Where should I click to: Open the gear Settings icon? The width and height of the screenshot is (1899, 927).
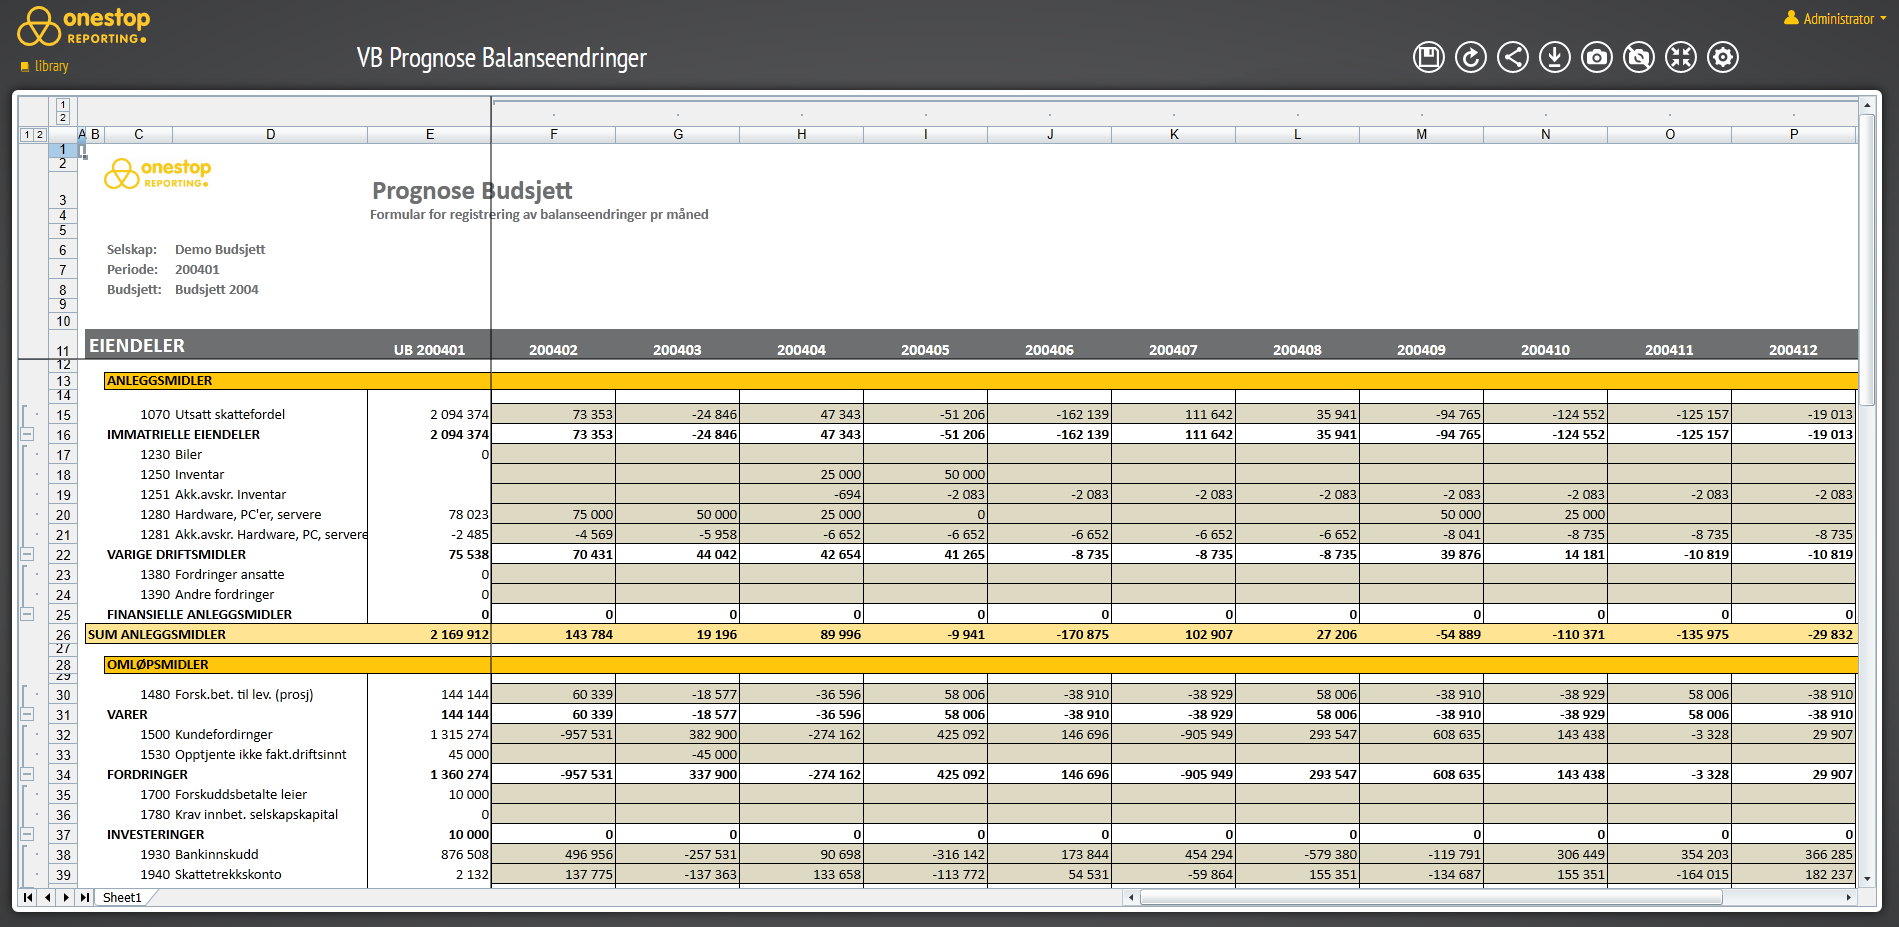pyautogui.click(x=1723, y=57)
